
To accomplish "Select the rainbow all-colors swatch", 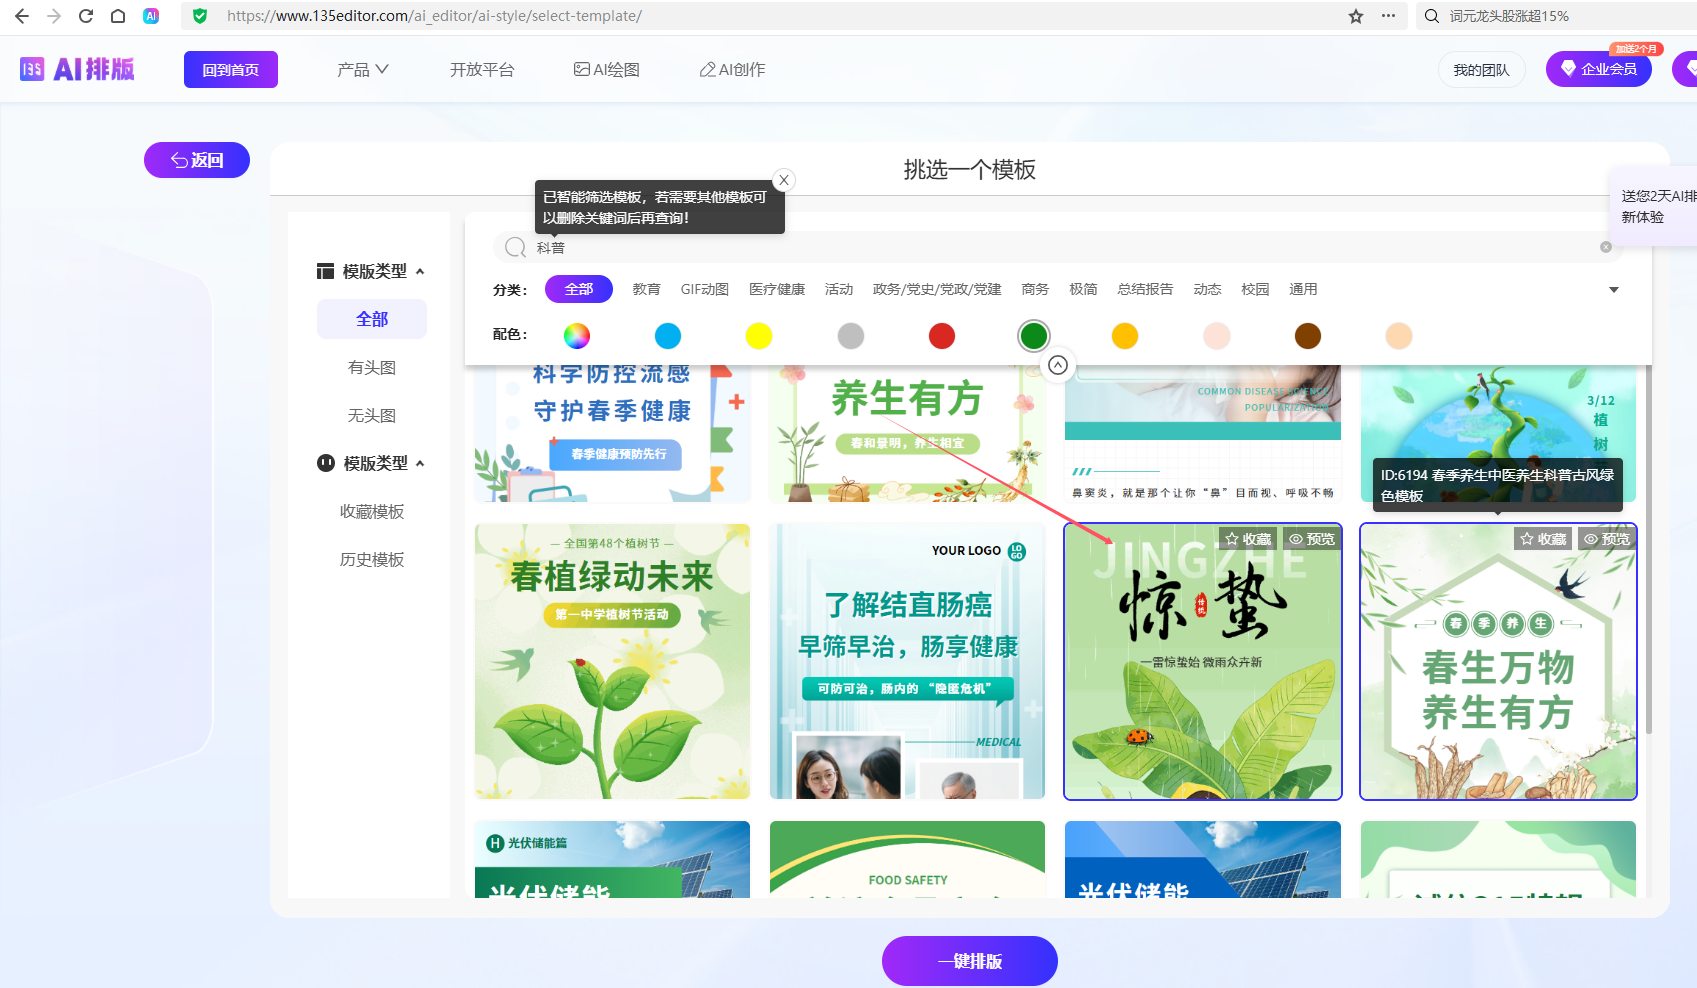I will (x=577, y=336).
